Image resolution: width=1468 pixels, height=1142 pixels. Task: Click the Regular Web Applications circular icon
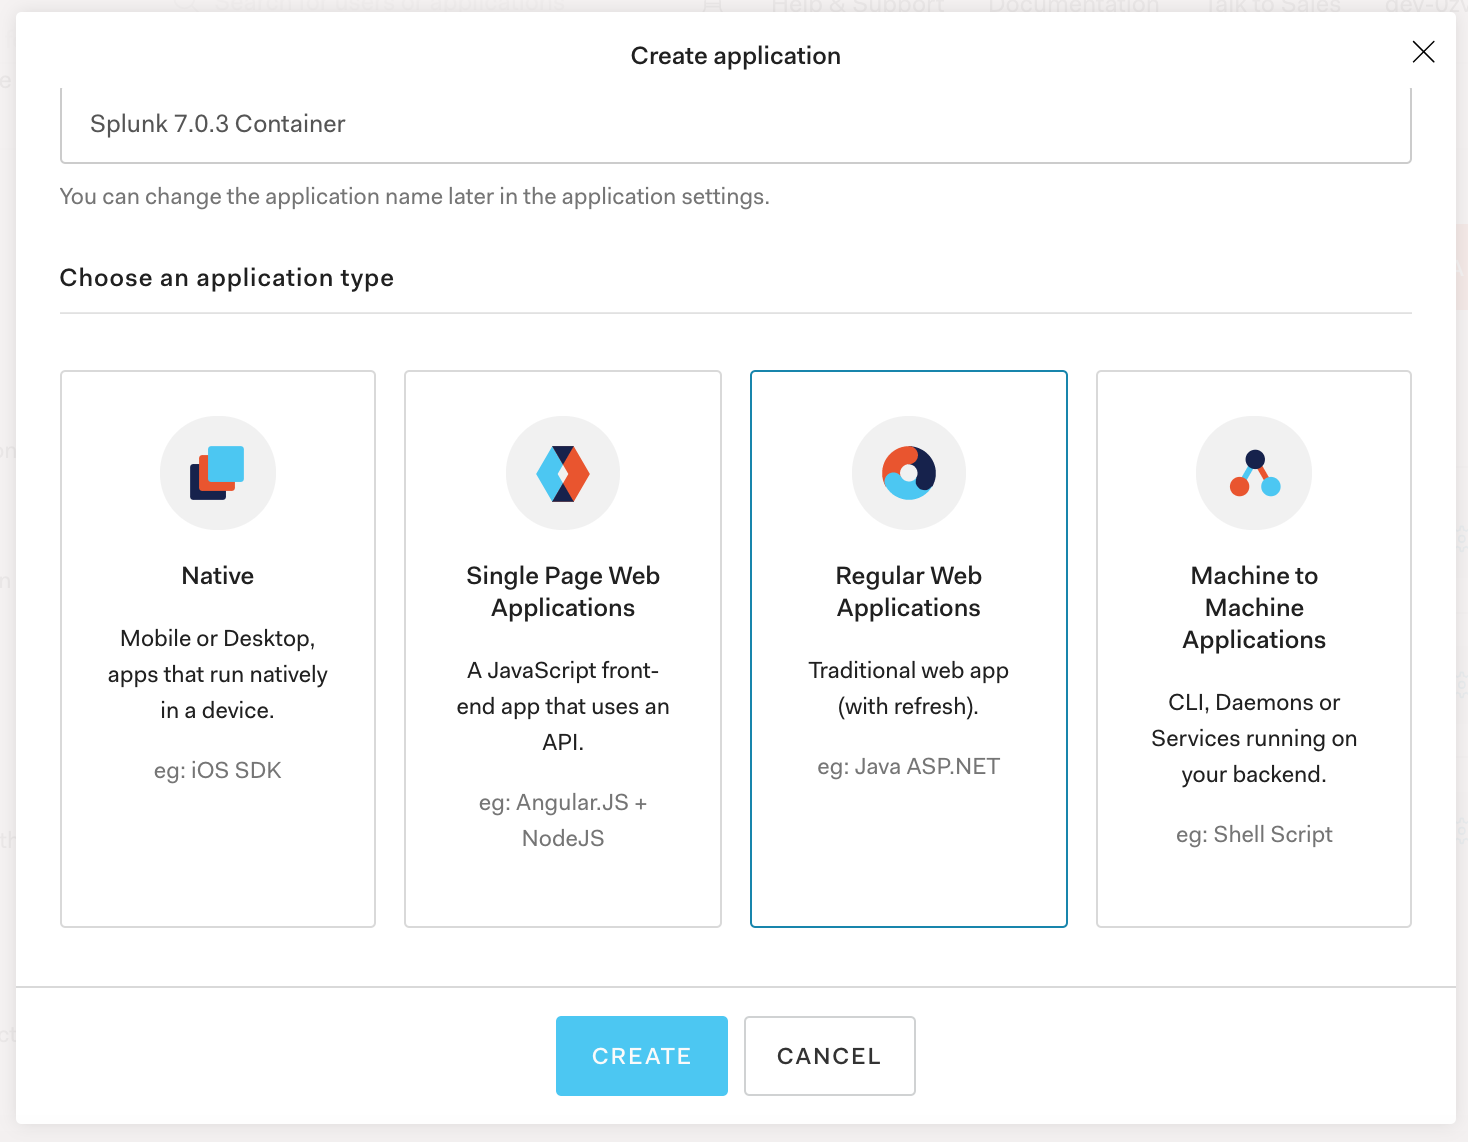pos(908,473)
